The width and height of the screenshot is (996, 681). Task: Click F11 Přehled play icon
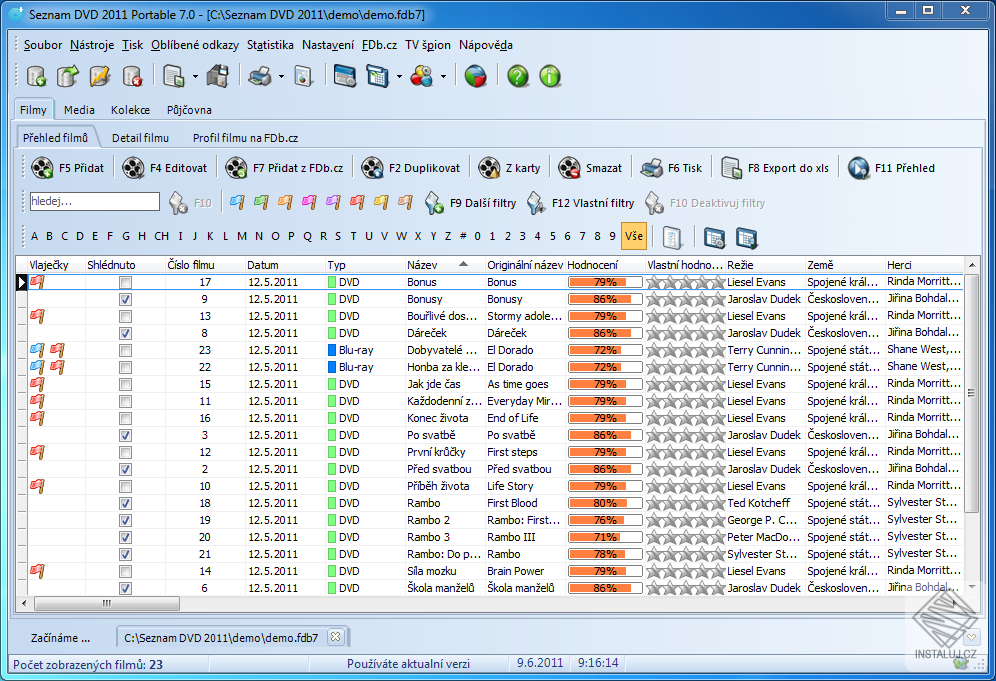[858, 168]
